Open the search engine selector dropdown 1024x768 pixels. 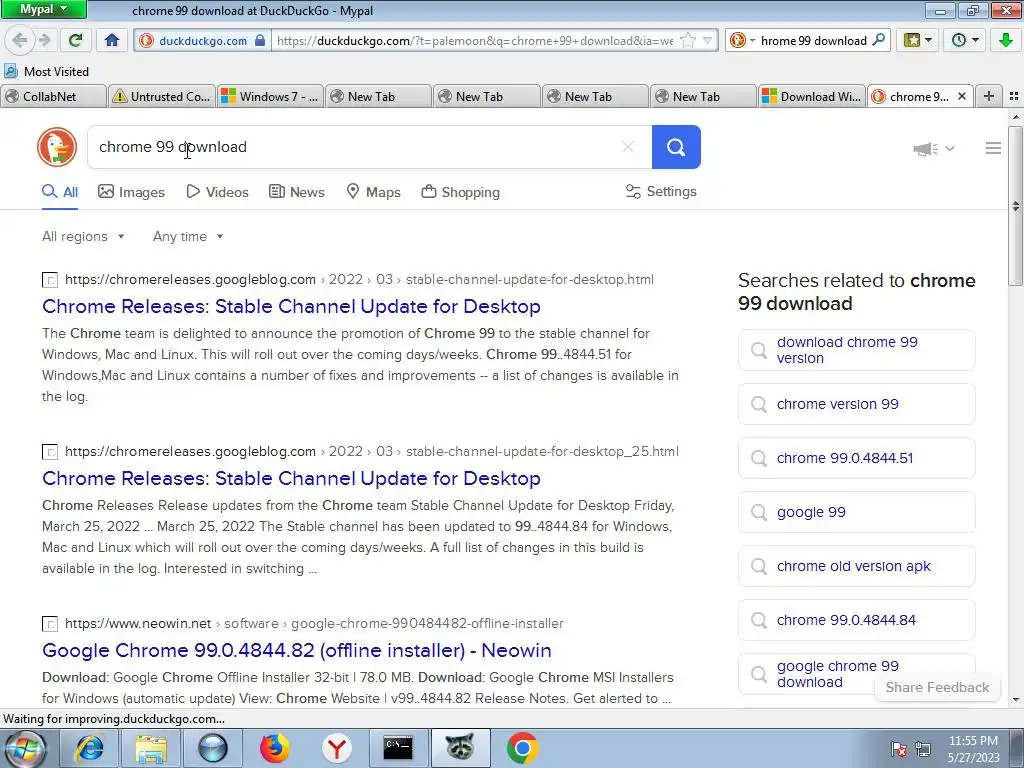pyautogui.click(x=742, y=40)
